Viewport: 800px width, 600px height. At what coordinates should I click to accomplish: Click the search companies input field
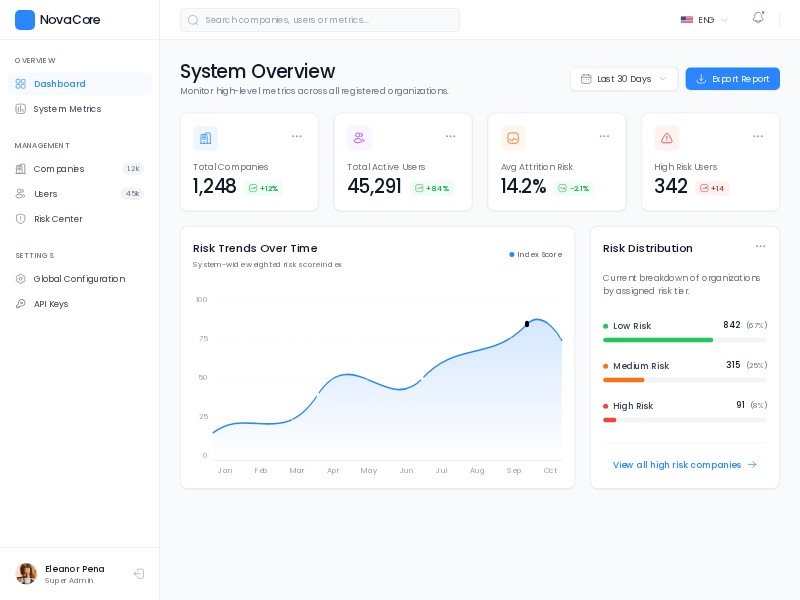[x=320, y=20]
